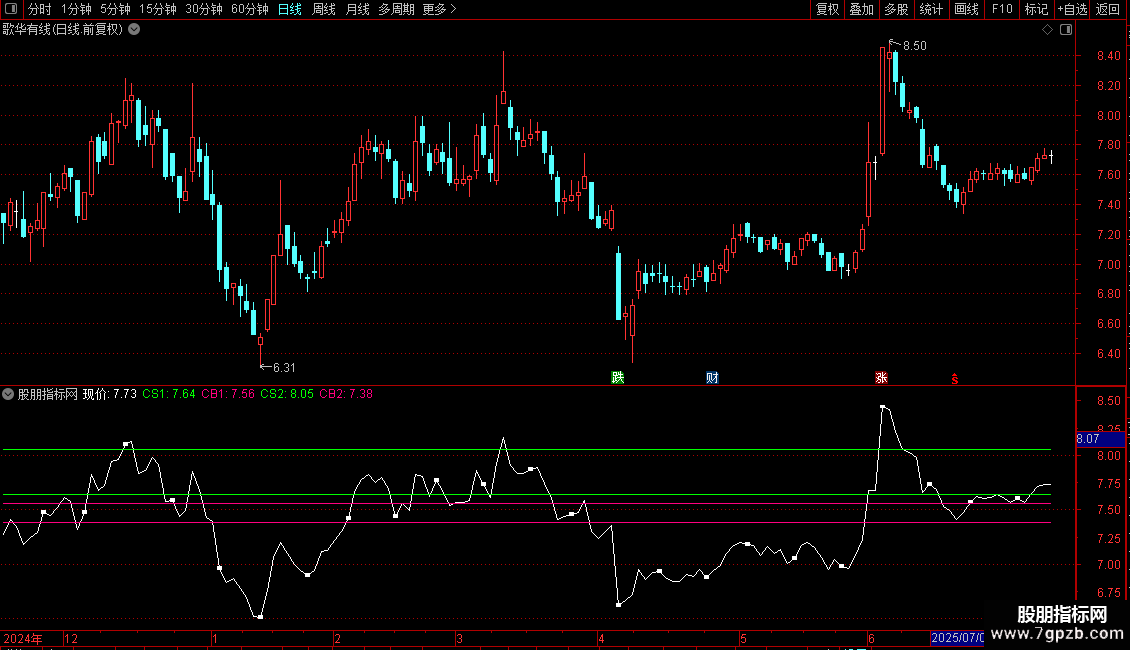The height and width of the screenshot is (650, 1130).
Task: Click the 股朋指标网 indicator name
Action: point(48,394)
